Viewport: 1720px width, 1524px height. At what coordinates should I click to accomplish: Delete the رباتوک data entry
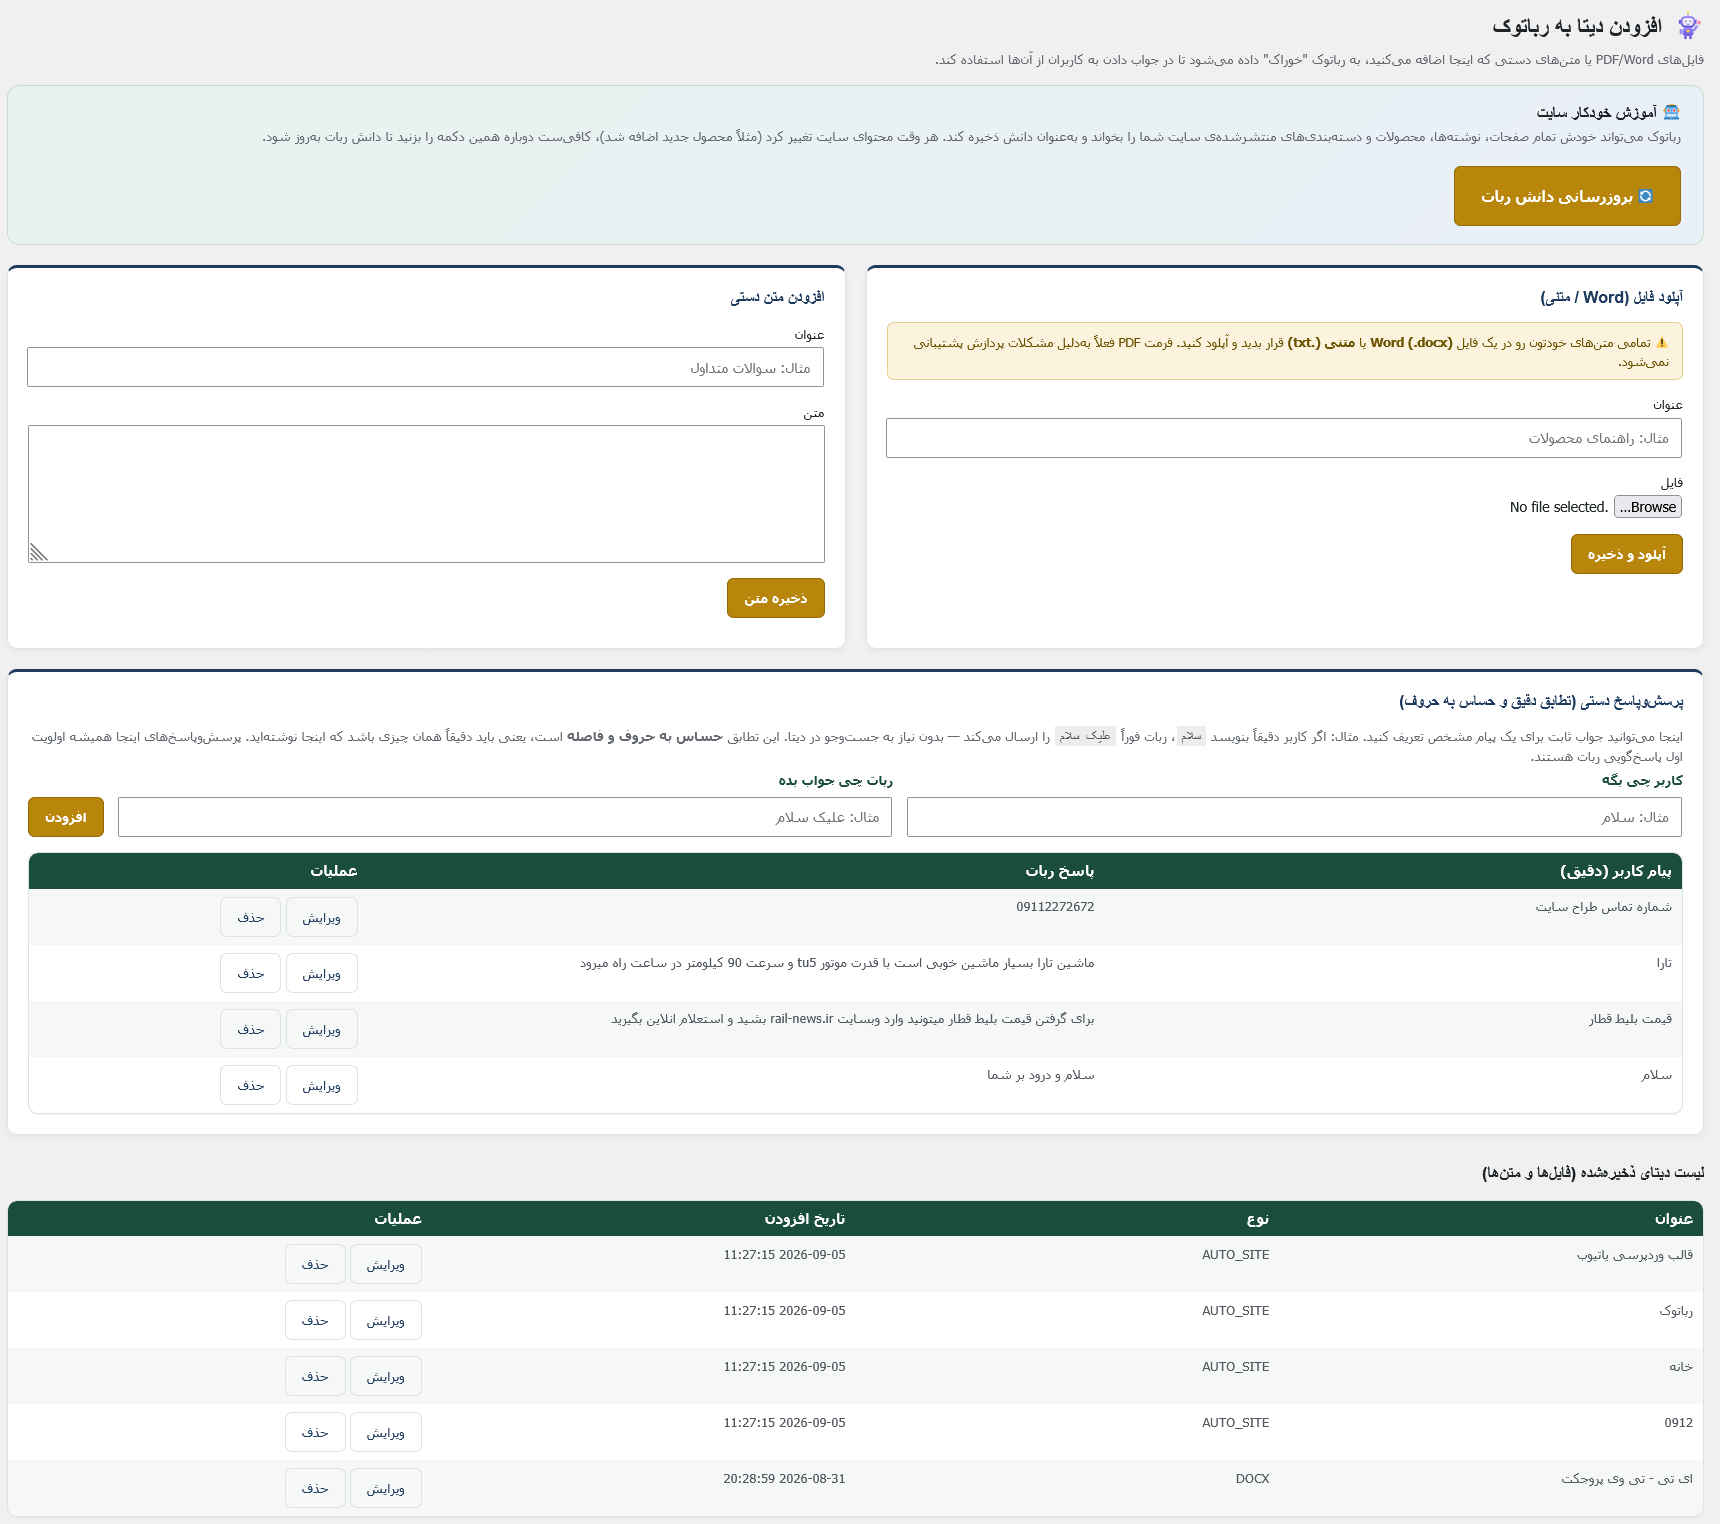point(315,1320)
